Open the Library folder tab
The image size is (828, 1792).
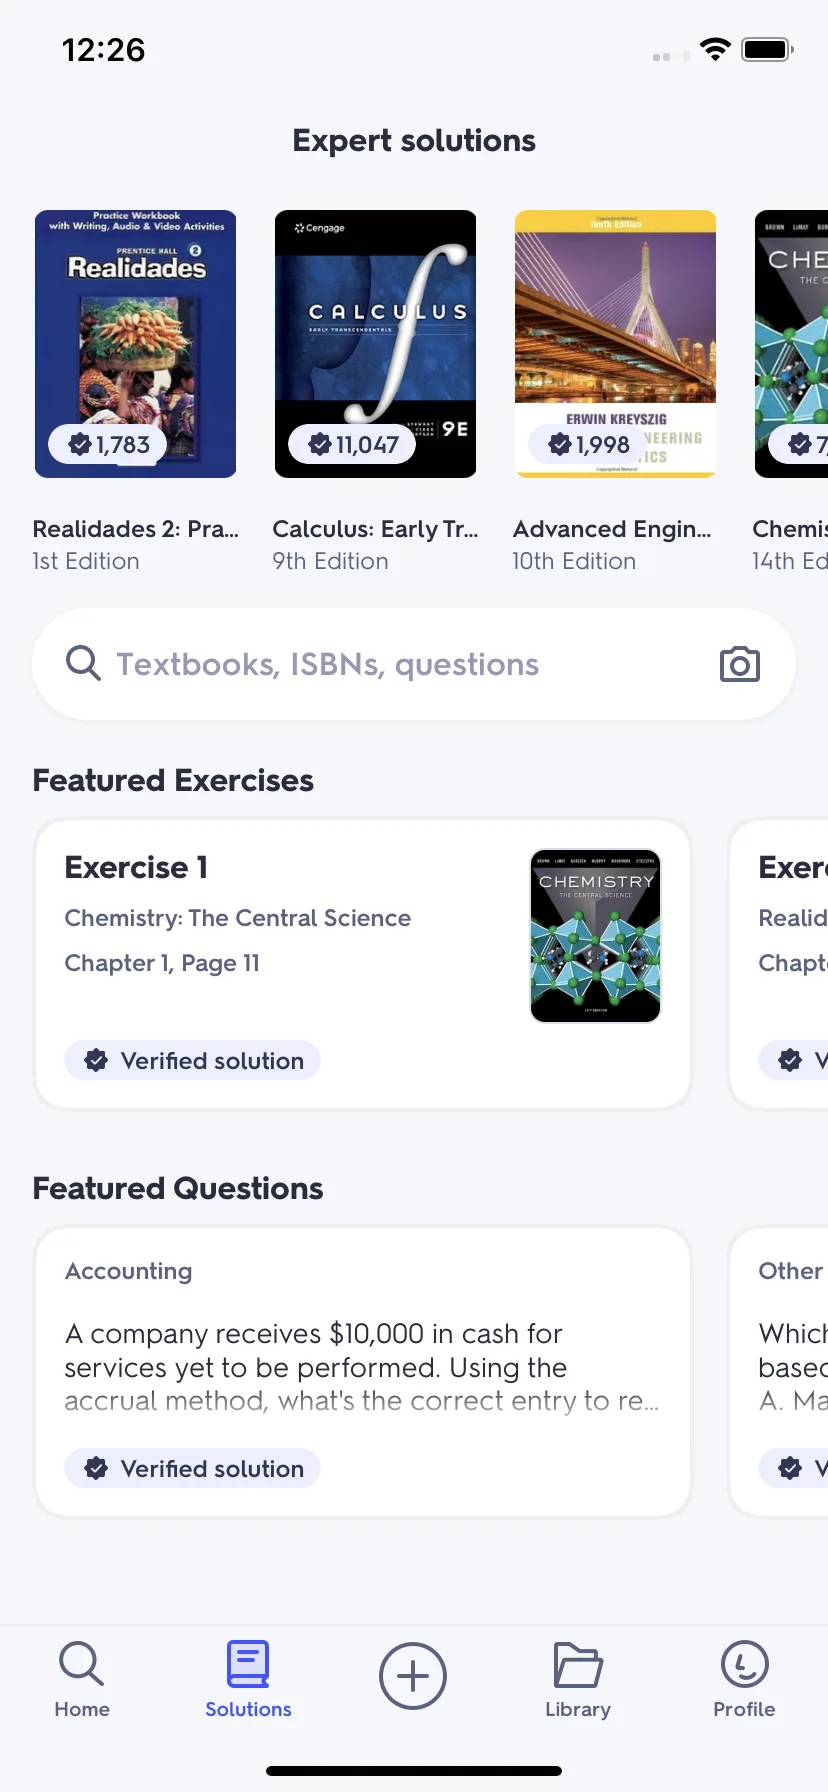pos(578,1680)
